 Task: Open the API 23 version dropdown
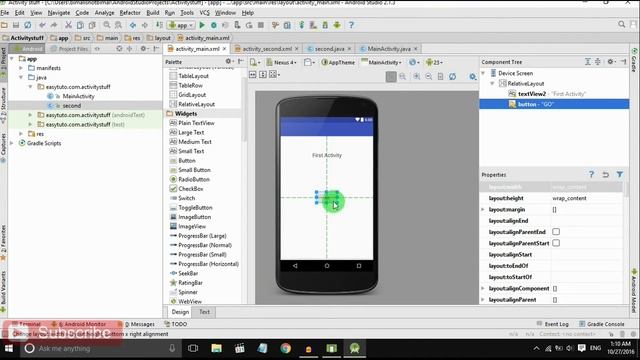click(x=434, y=62)
